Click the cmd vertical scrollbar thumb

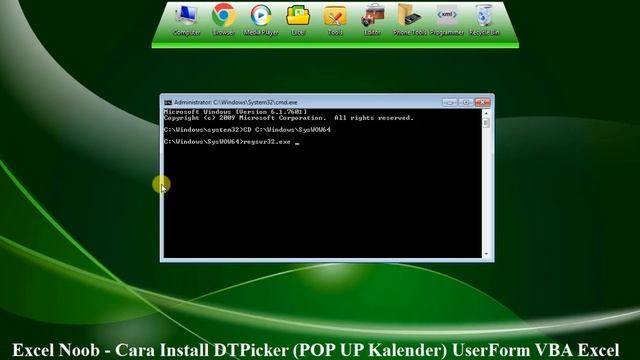tap(486, 122)
